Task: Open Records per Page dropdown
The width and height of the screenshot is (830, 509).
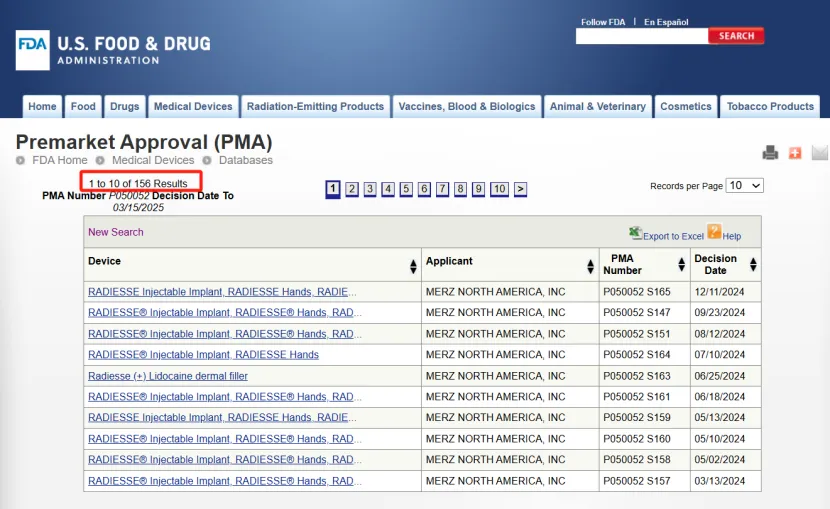Action: pos(744,186)
